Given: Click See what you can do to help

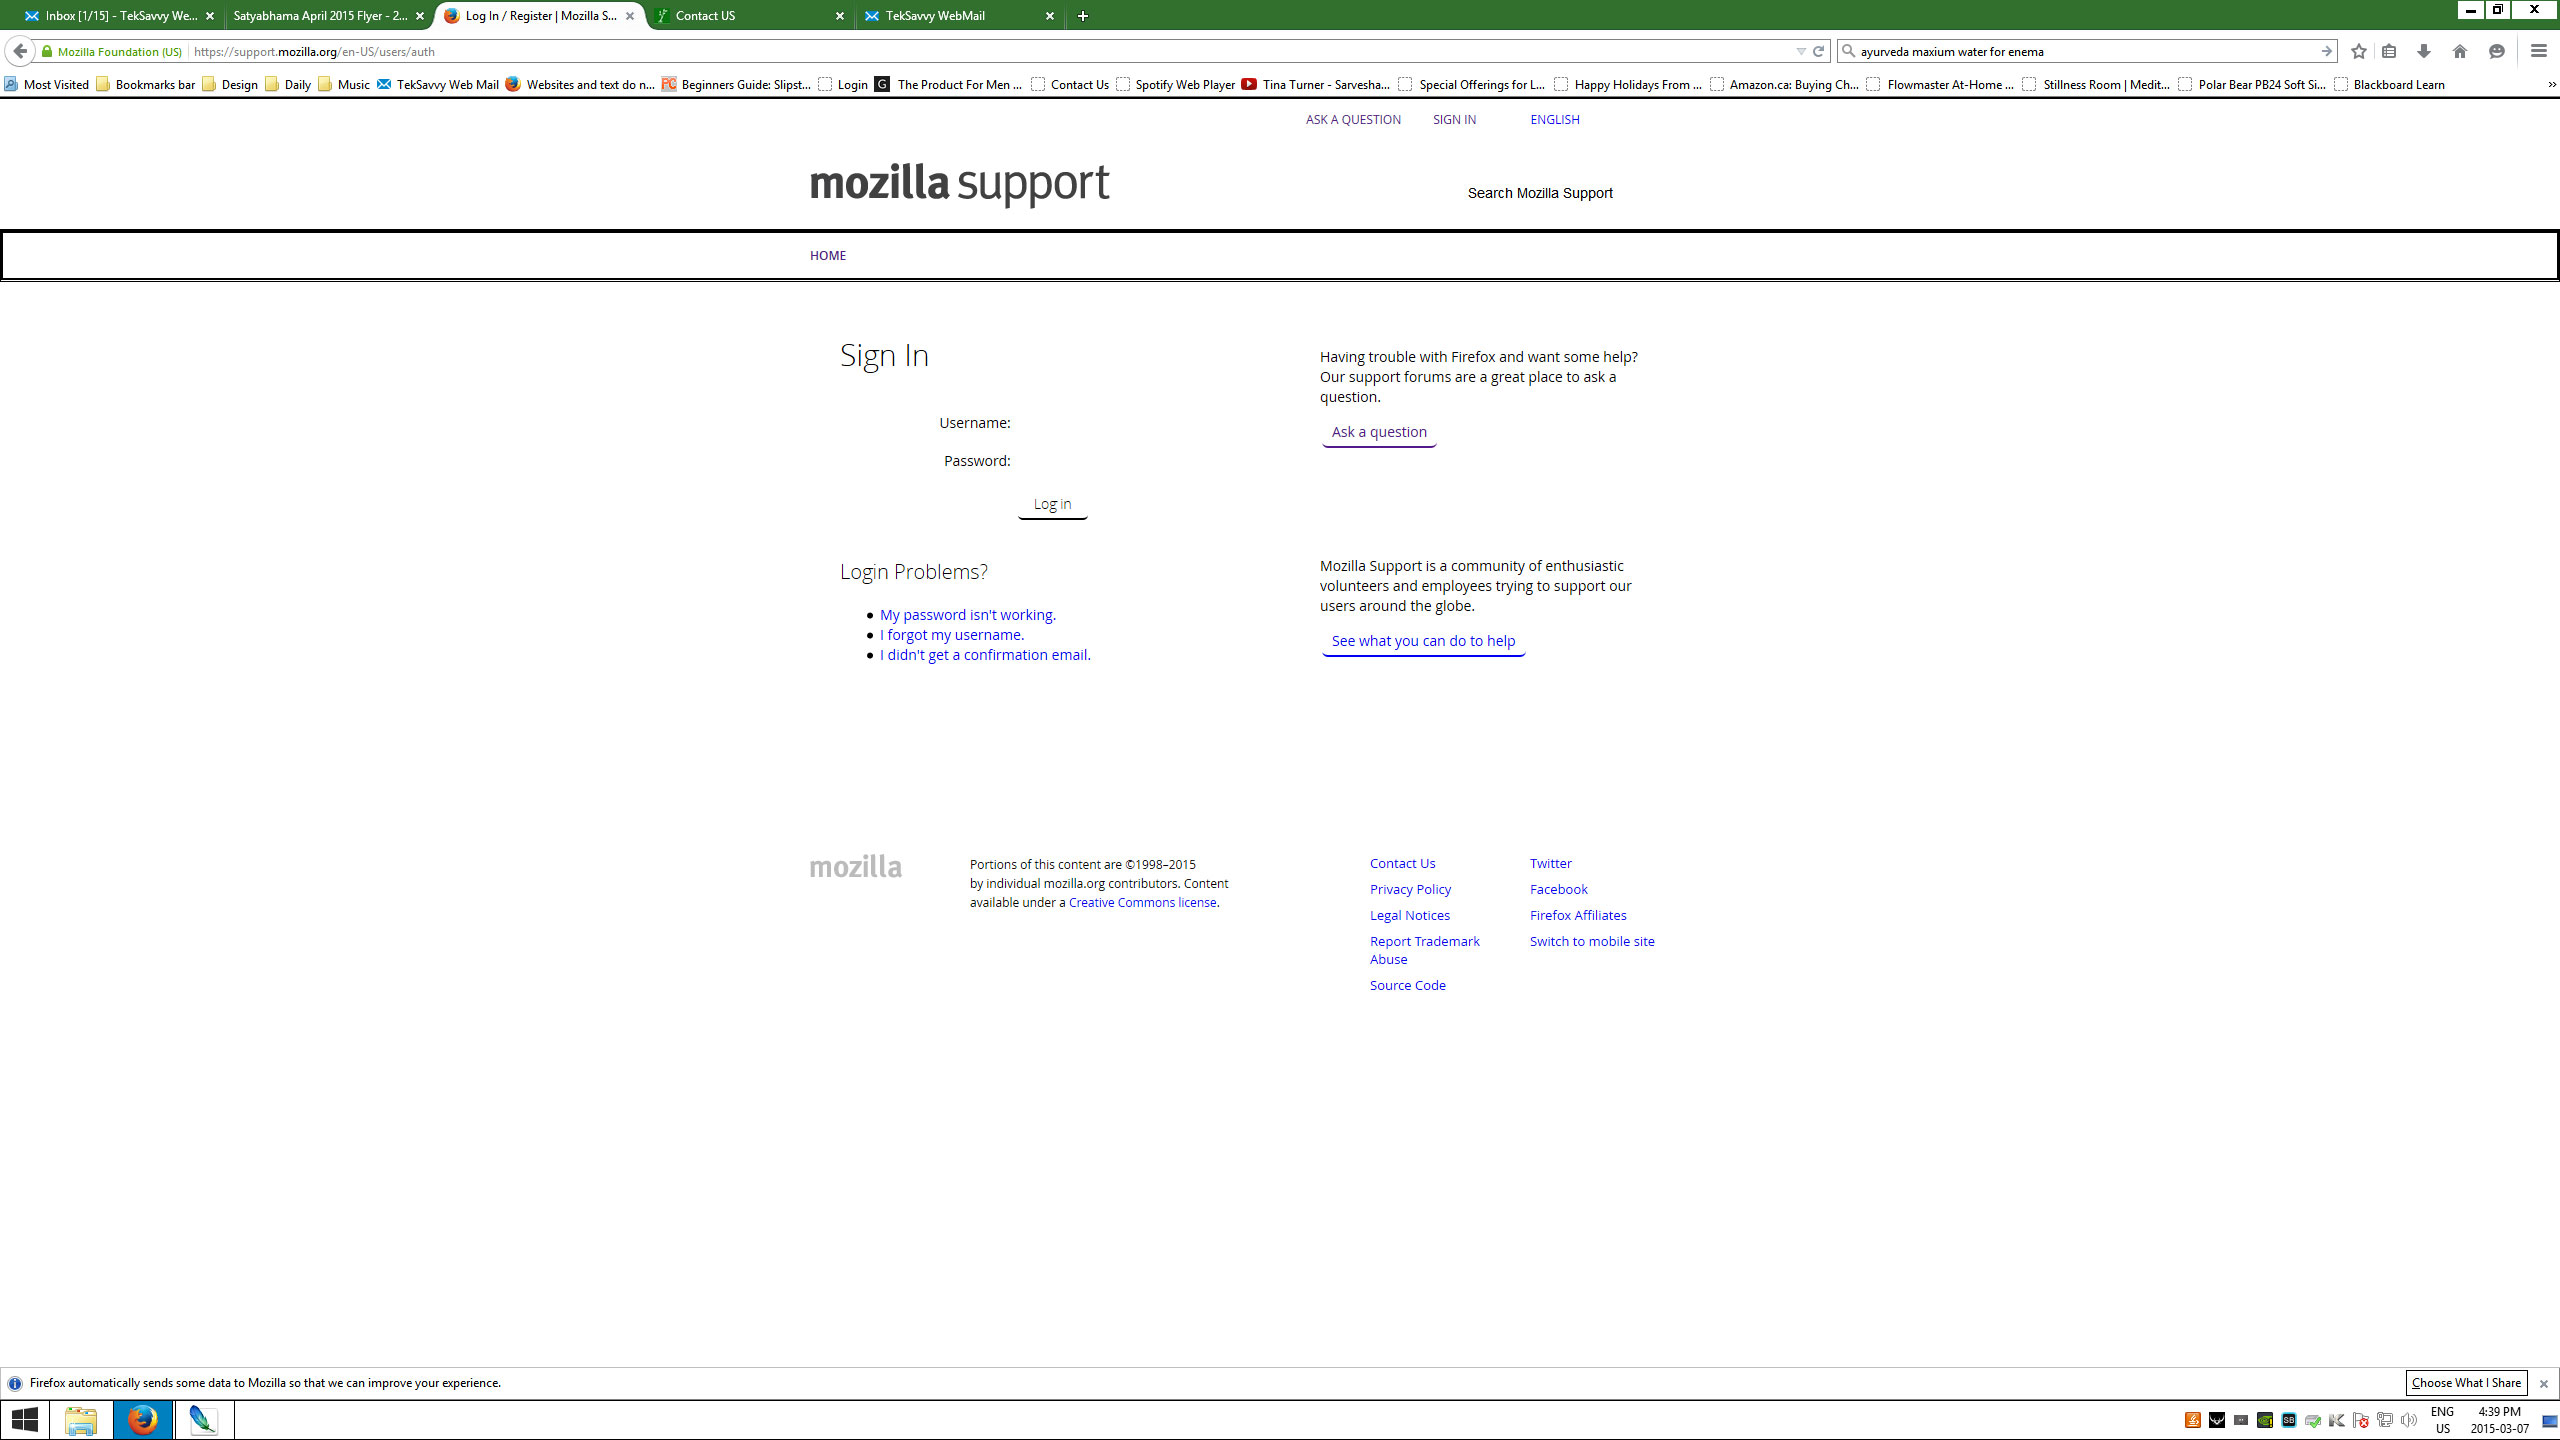Looking at the screenshot, I should coord(1423,641).
